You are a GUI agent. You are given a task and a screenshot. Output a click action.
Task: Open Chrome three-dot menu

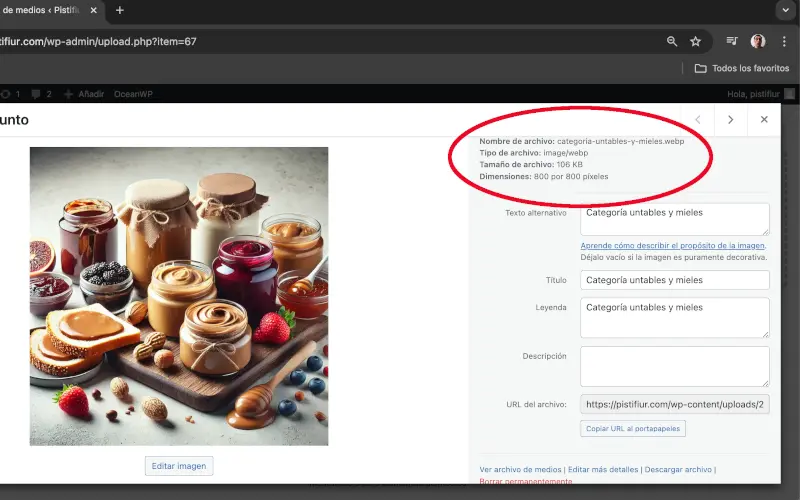click(784, 41)
